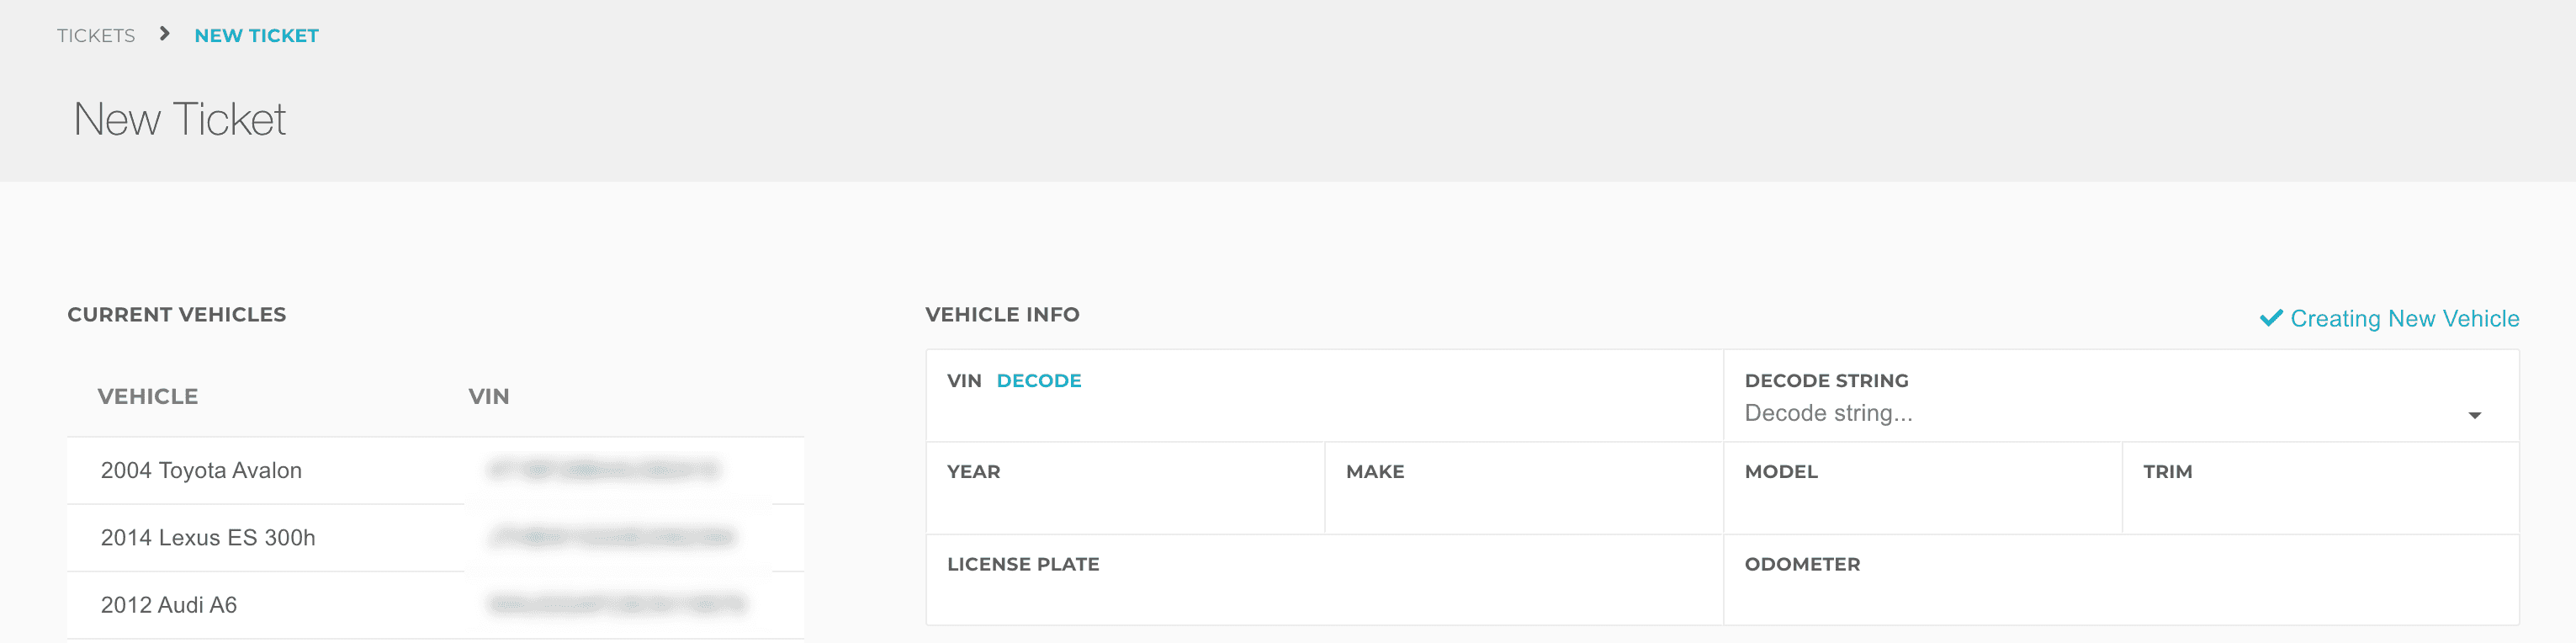Focus the License Plate input field
The height and width of the screenshot is (643, 2576).
(1323, 597)
